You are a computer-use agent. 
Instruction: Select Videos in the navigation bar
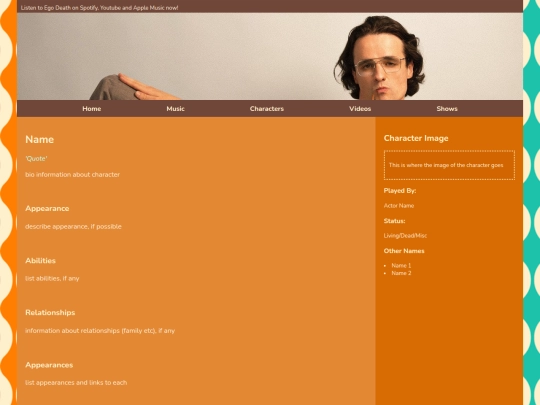[x=360, y=109]
